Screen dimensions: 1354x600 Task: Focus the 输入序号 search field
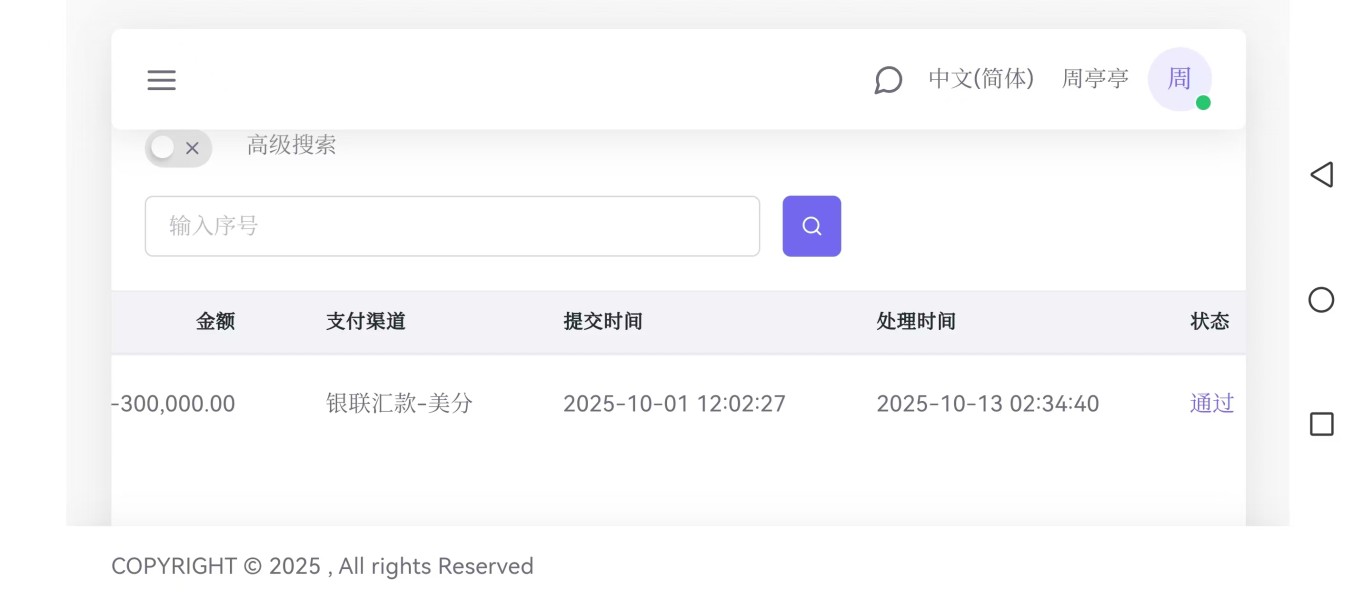tap(452, 226)
